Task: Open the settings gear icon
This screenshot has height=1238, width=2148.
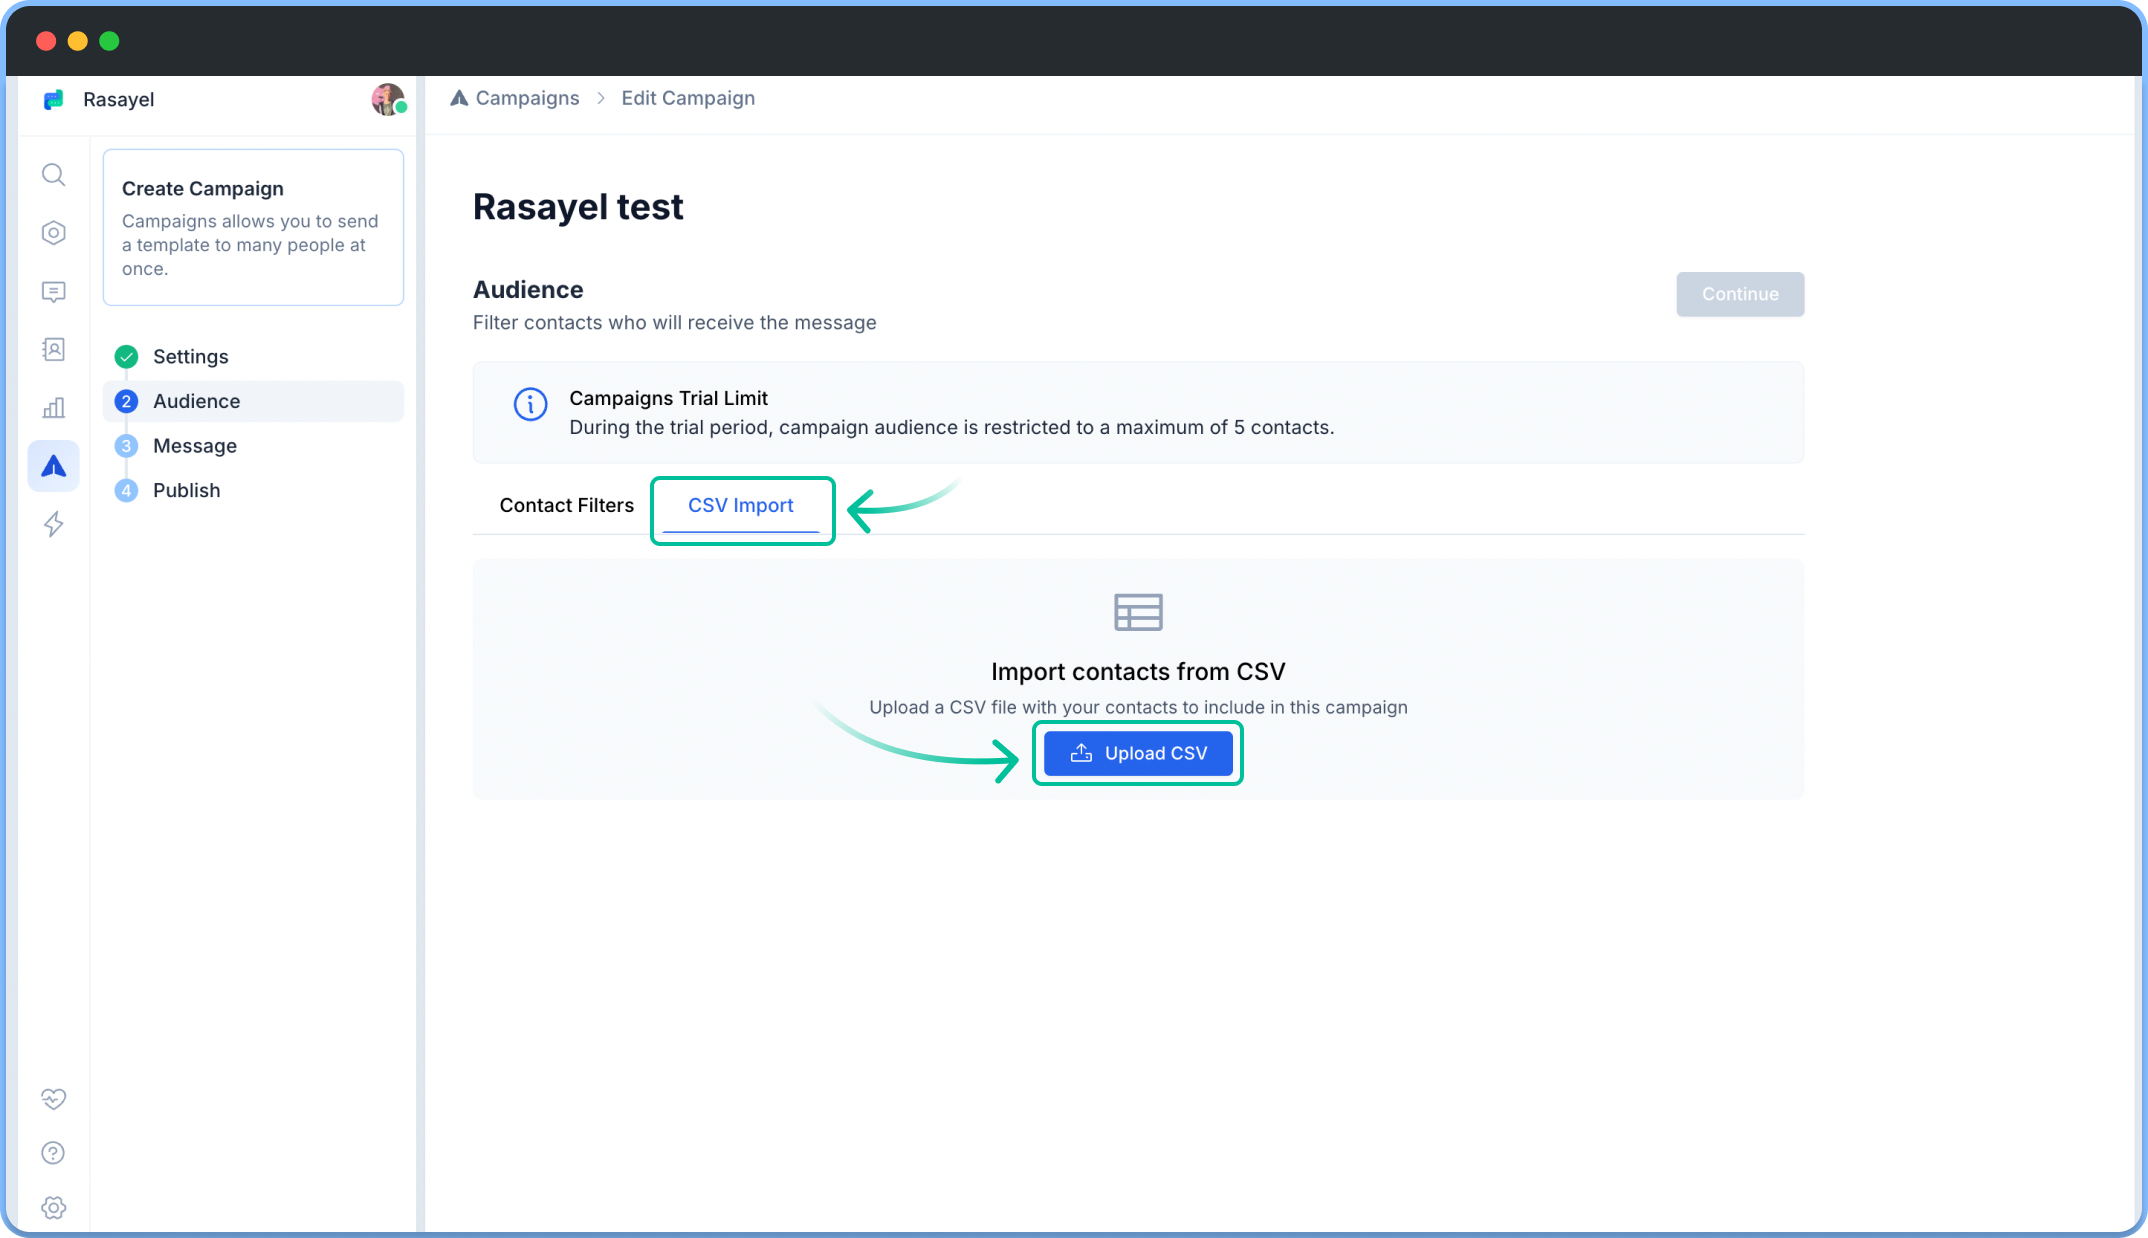Action: point(54,1207)
